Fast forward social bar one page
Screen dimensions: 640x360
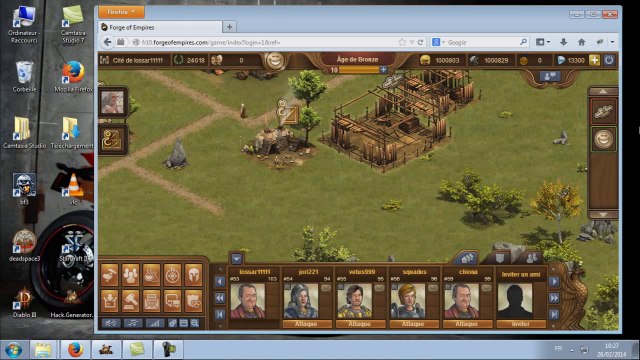click(x=554, y=298)
